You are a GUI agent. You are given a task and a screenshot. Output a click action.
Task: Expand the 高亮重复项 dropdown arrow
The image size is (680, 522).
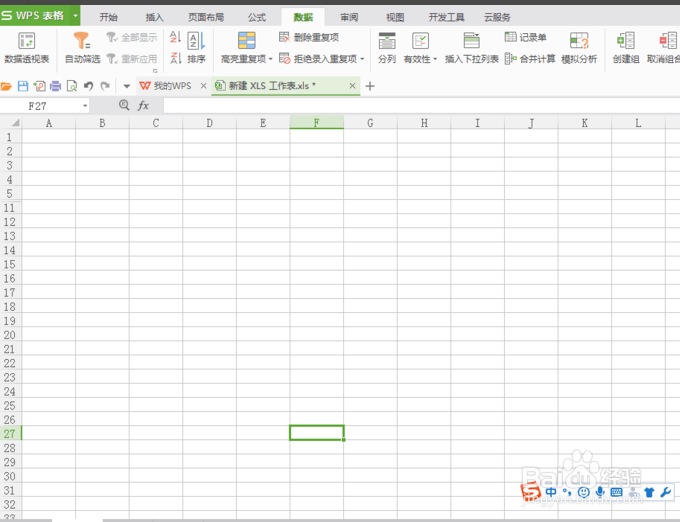270,59
